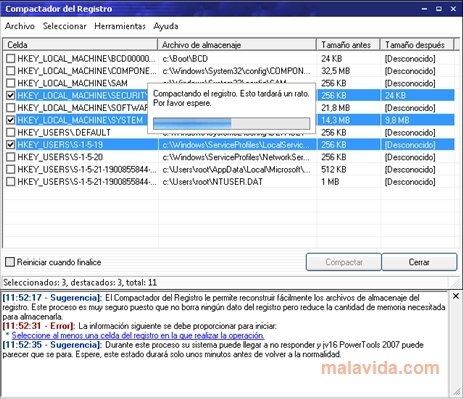Select the c:\Boot\BCD storage file cell
The height and width of the screenshot is (399, 463).
tap(185, 59)
